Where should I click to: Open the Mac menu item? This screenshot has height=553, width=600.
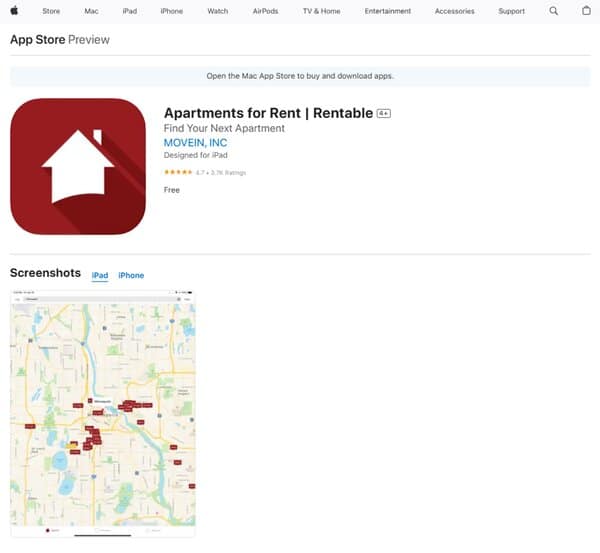91,11
